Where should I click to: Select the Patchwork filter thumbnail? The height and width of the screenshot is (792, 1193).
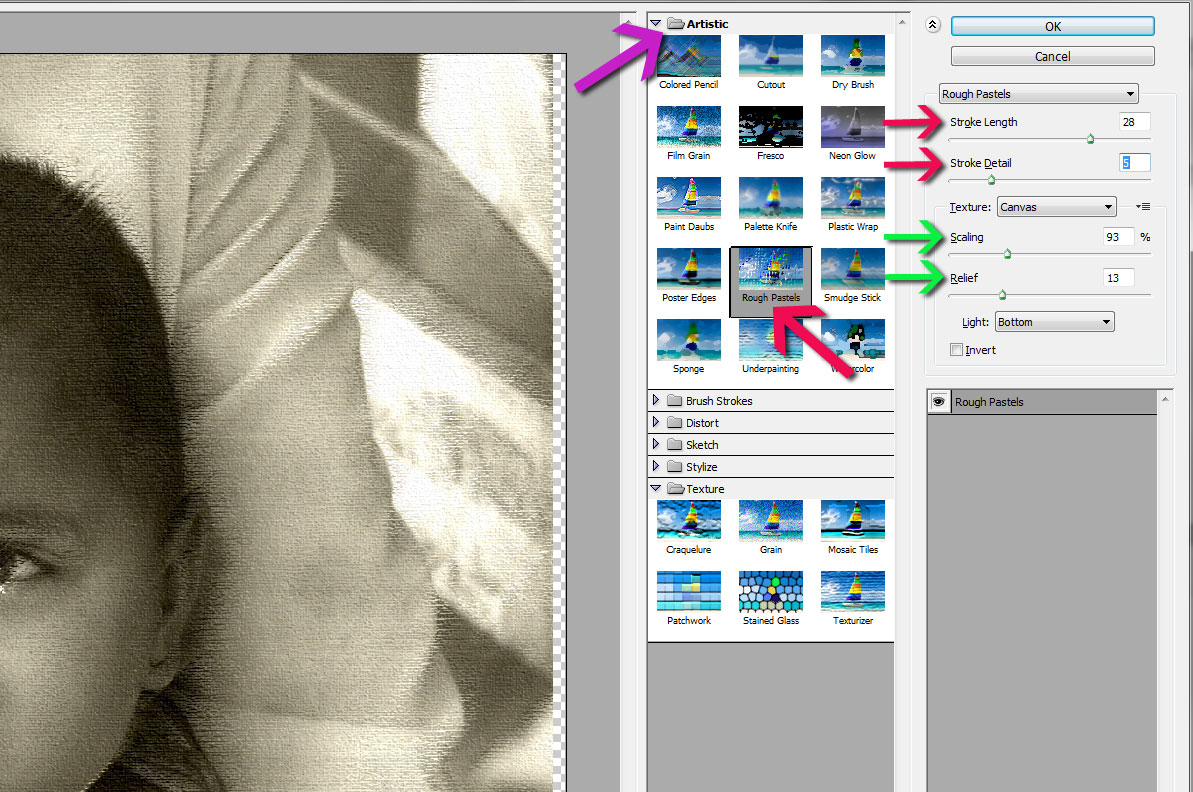[688, 591]
